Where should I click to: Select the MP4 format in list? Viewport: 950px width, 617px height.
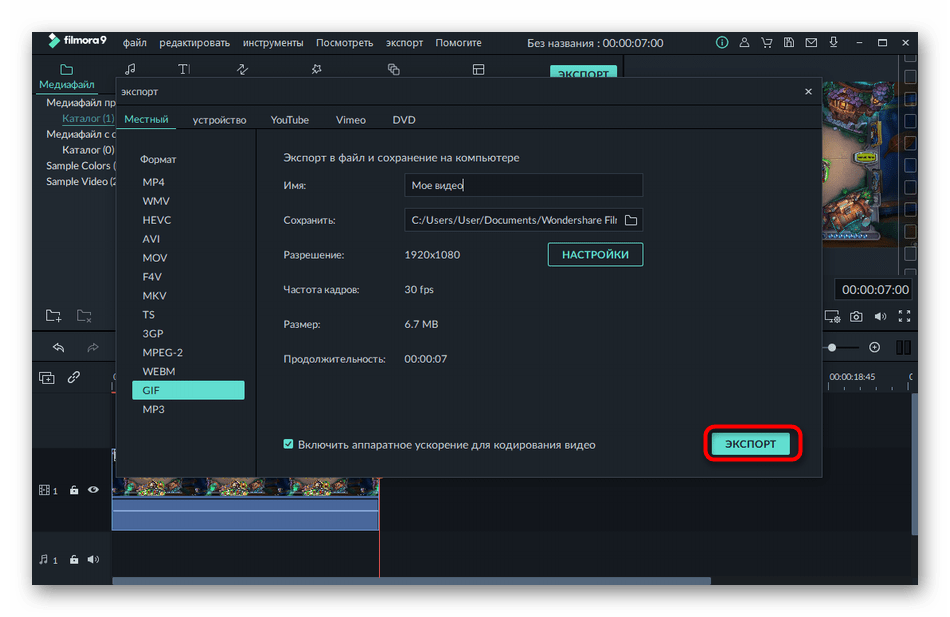[153, 182]
